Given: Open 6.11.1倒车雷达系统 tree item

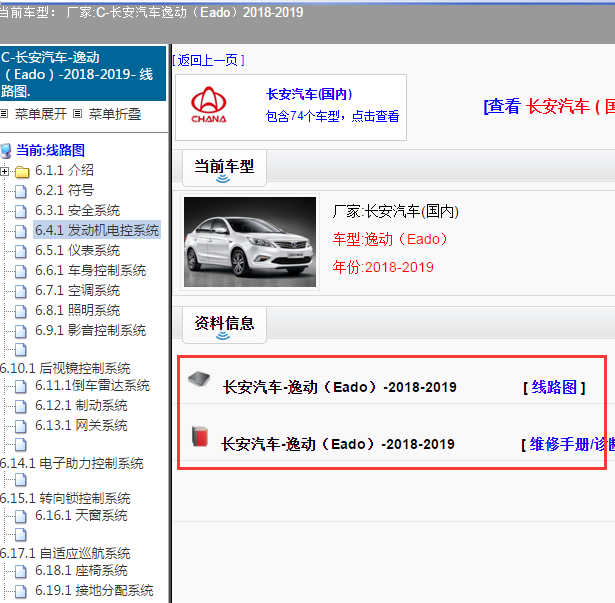Looking at the screenshot, I should [x=92, y=385].
